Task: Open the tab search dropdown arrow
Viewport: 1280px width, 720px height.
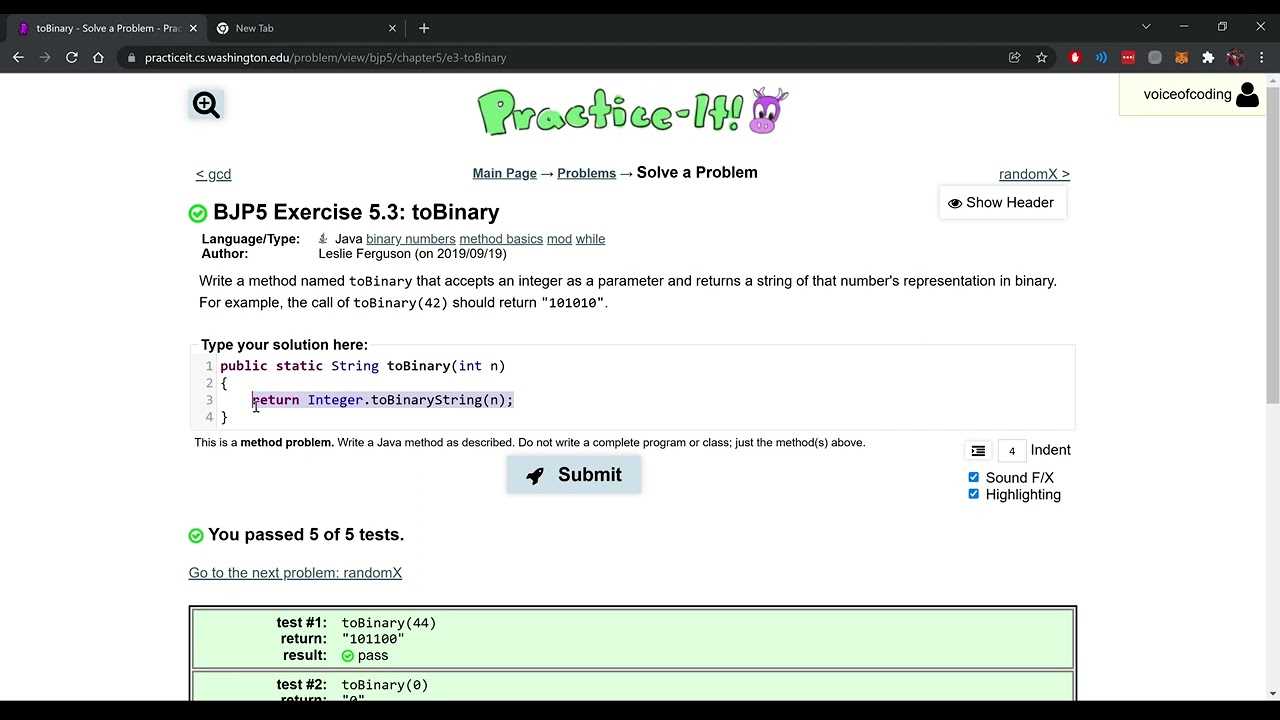Action: point(1146,27)
